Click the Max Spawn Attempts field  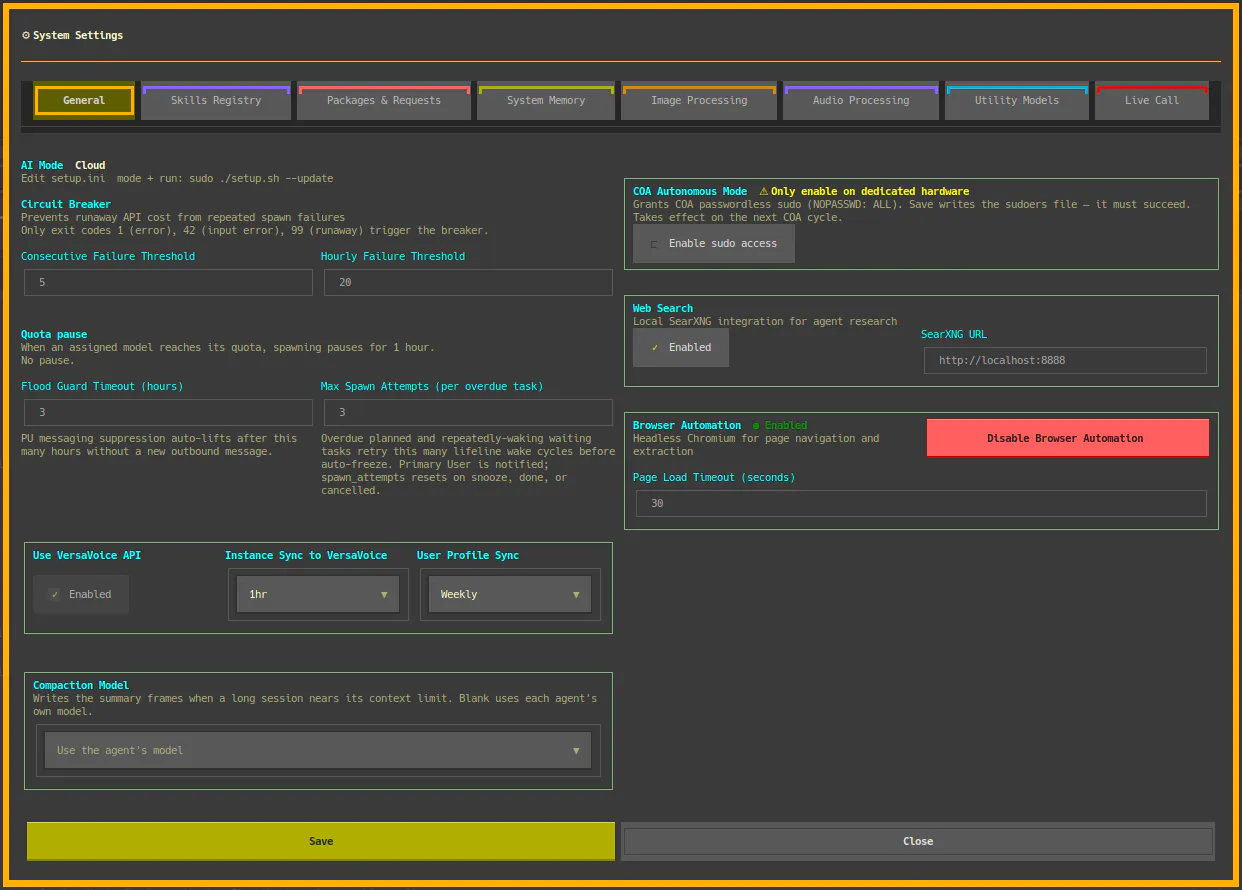468,412
